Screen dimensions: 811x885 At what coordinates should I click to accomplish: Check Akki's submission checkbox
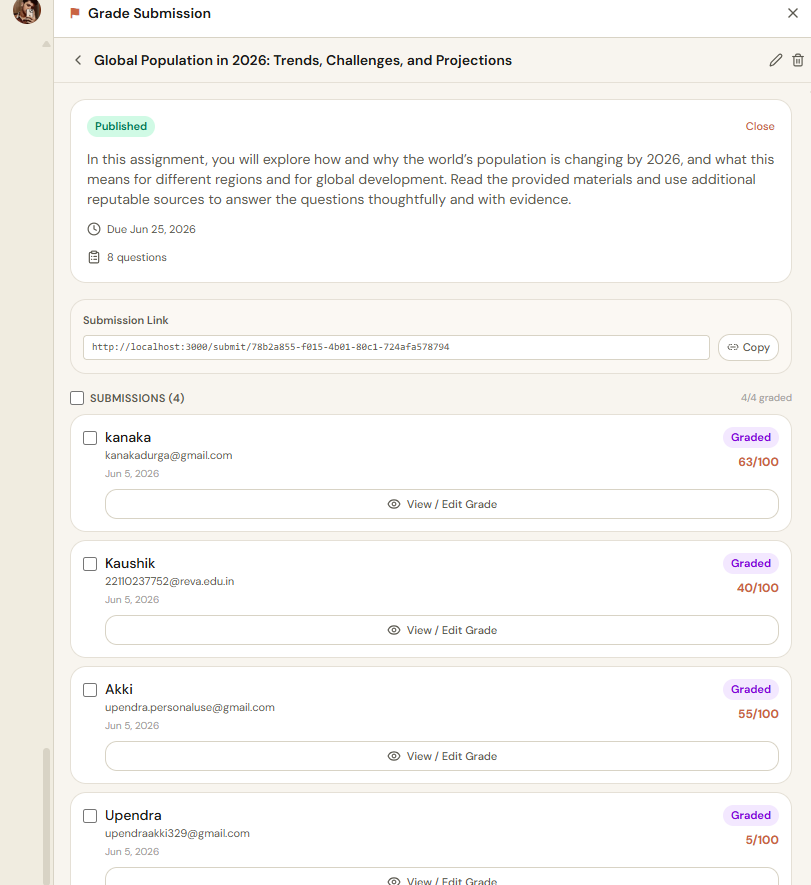90,690
